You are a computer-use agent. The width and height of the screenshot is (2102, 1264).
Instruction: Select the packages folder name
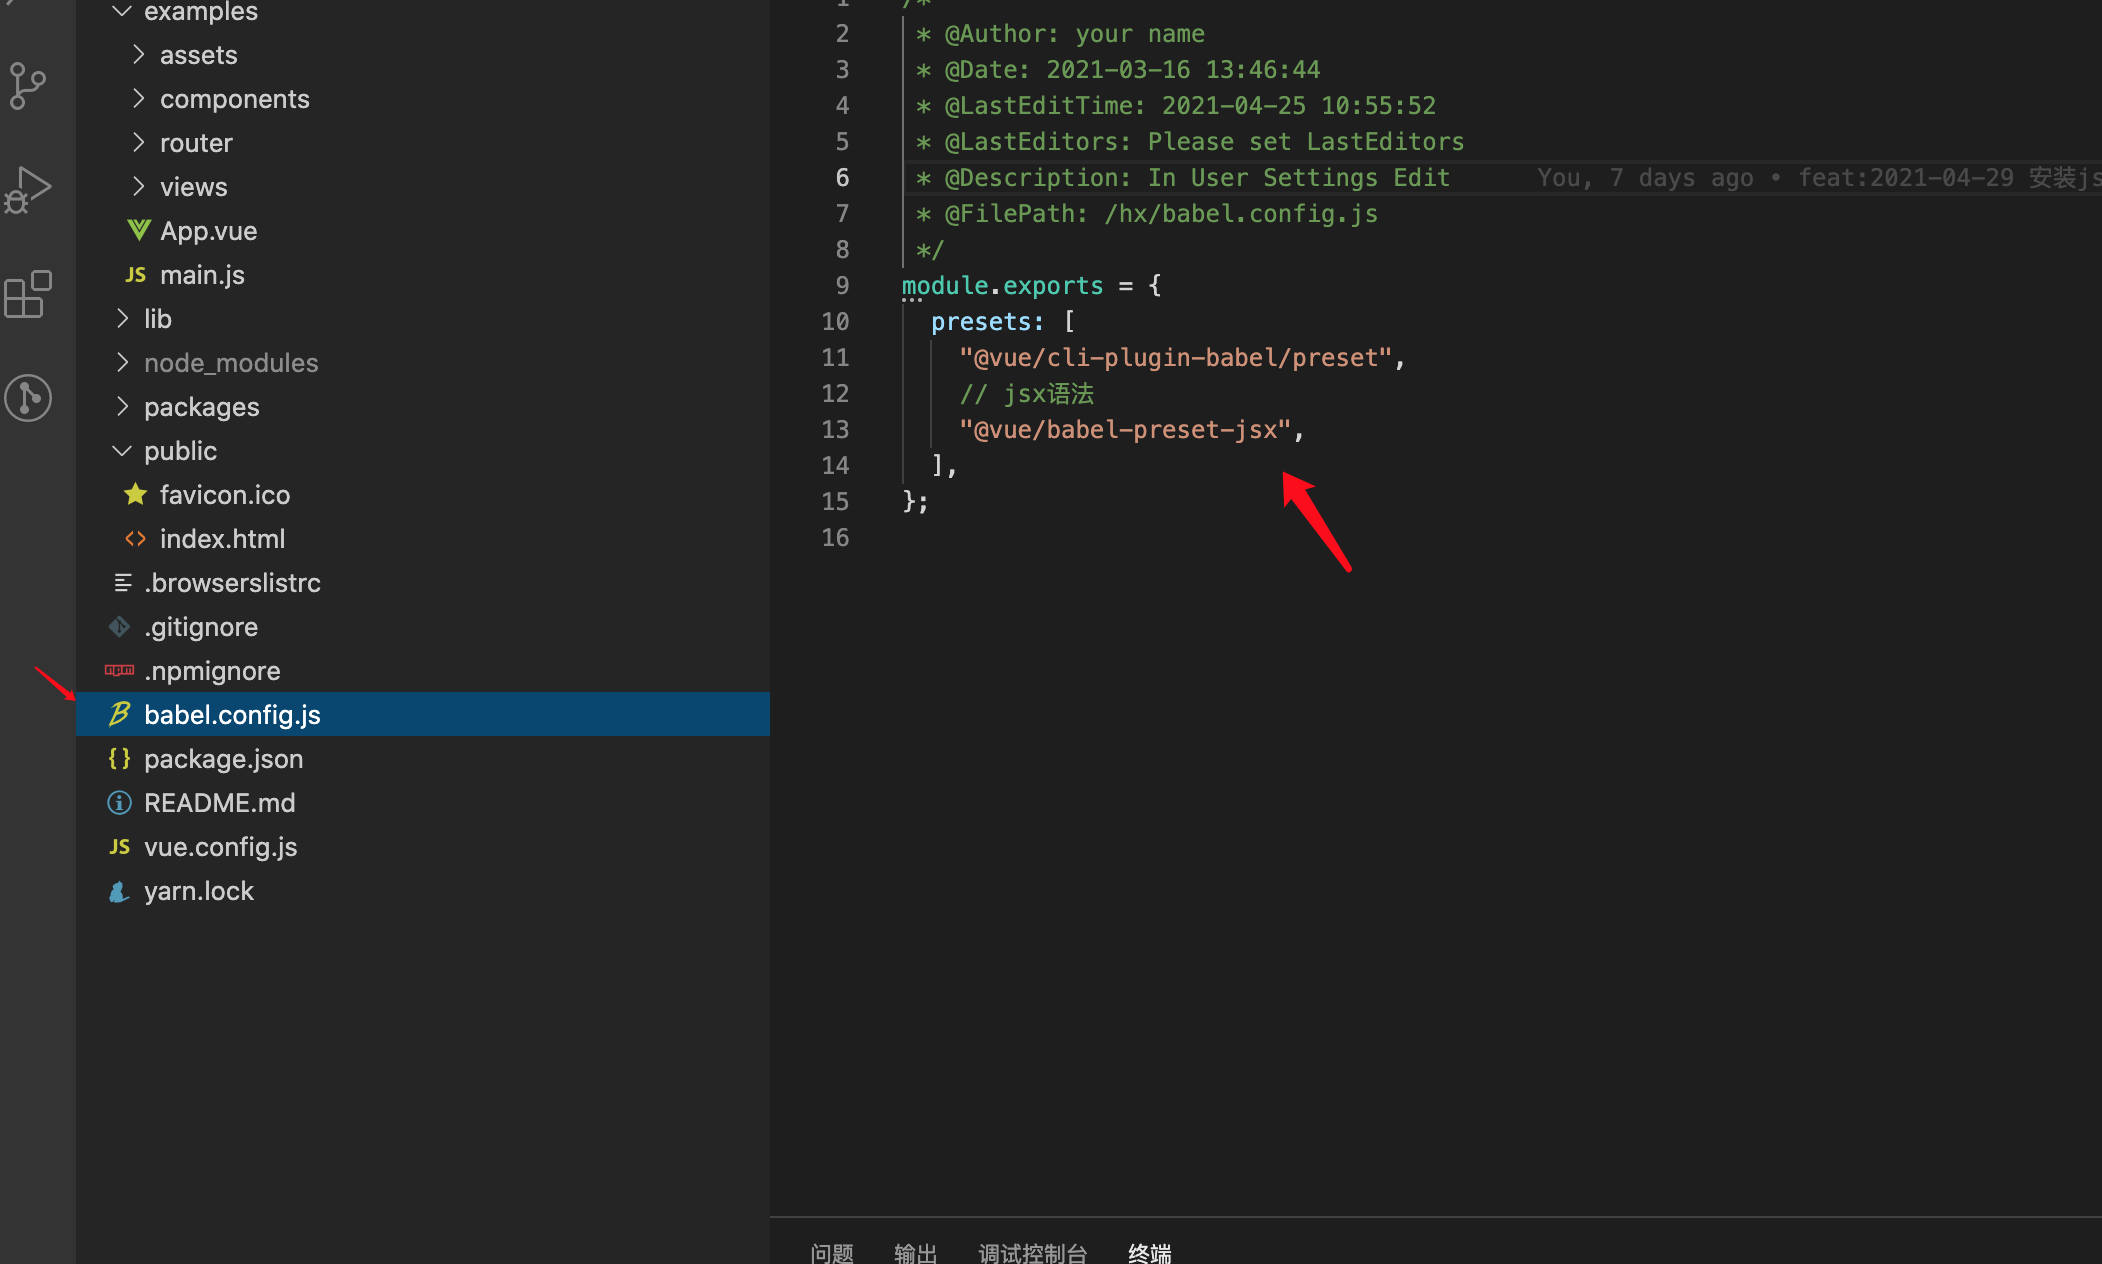(x=202, y=407)
